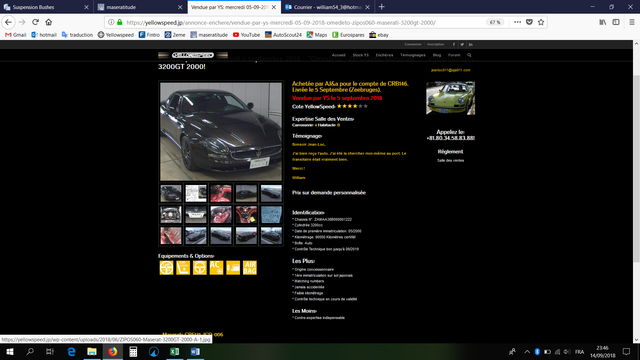640x360 pixels.
Task: Show site information icon in address bar
Action: pyautogui.click(x=111, y=22)
